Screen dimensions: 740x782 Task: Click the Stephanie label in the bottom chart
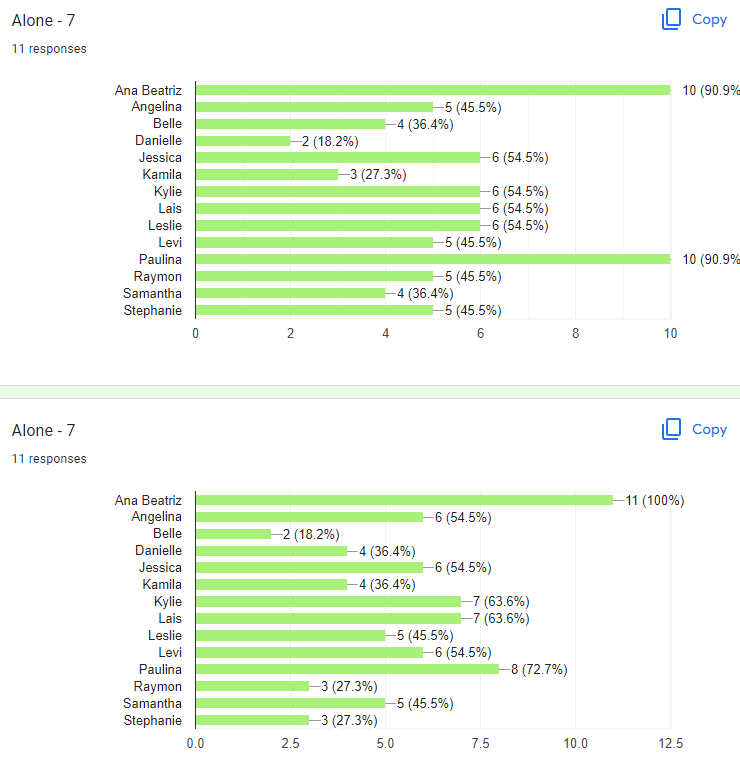tap(153, 721)
